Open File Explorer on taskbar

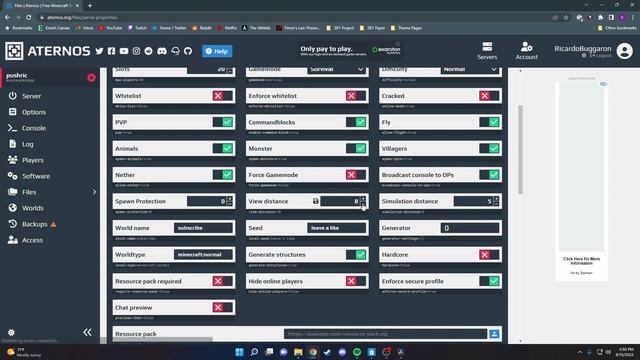[x=298, y=352]
